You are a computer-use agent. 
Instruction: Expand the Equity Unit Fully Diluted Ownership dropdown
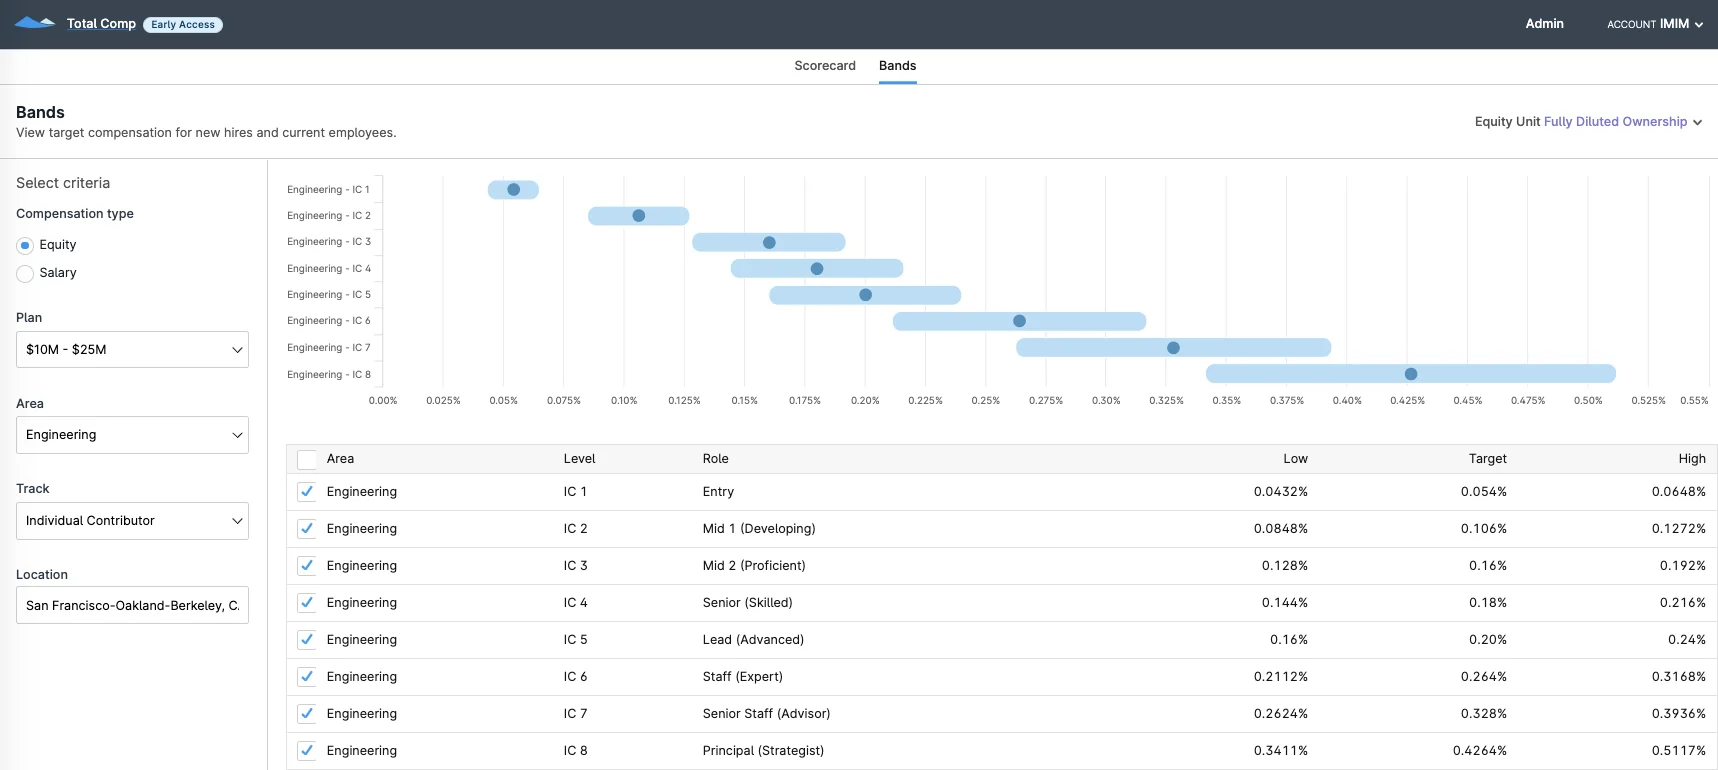pyautogui.click(x=1588, y=122)
